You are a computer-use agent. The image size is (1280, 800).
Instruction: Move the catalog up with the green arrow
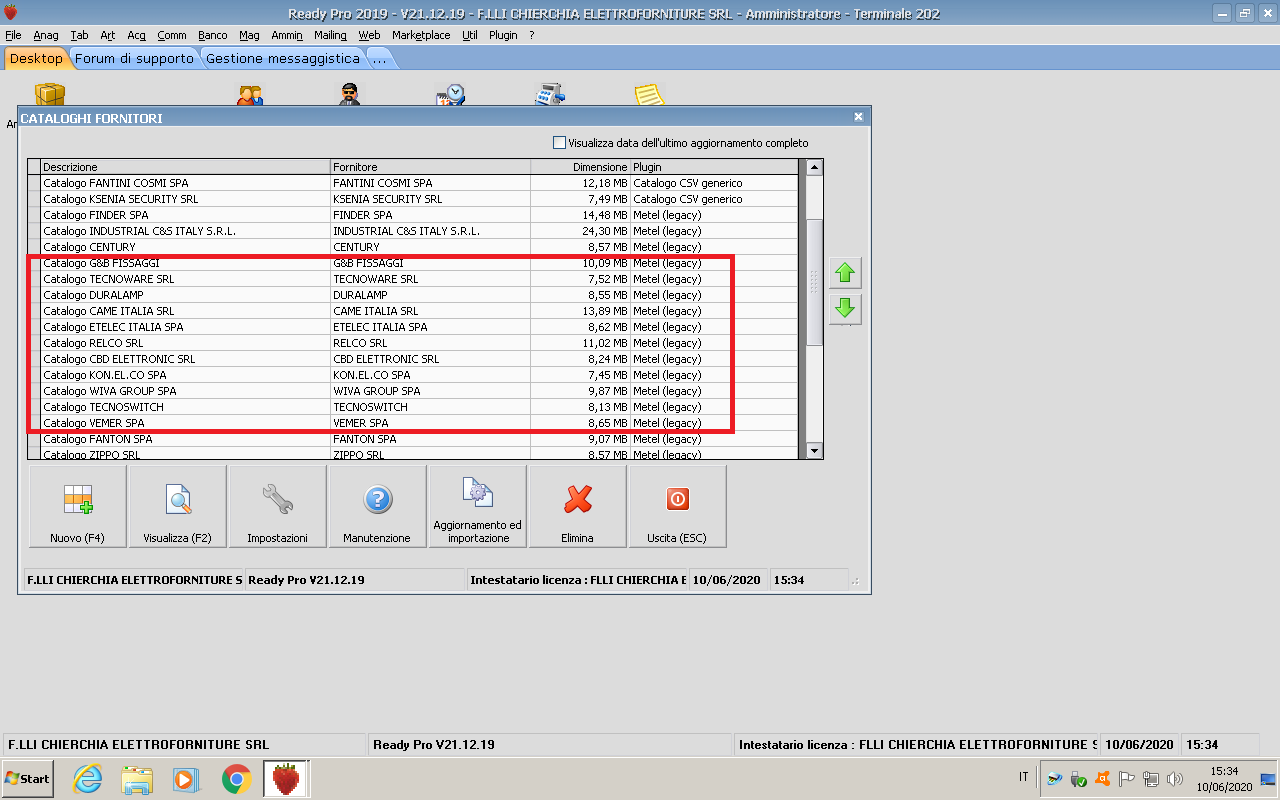pyautogui.click(x=845, y=273)
